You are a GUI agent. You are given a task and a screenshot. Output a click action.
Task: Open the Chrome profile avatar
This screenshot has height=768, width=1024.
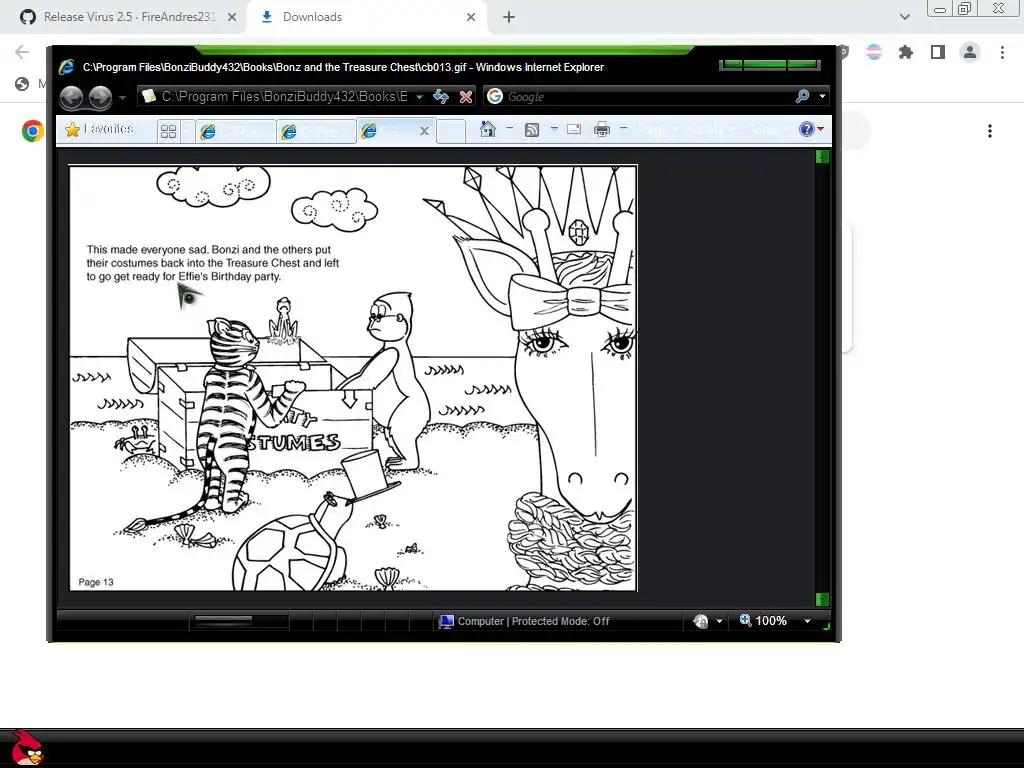pos(970,52)
